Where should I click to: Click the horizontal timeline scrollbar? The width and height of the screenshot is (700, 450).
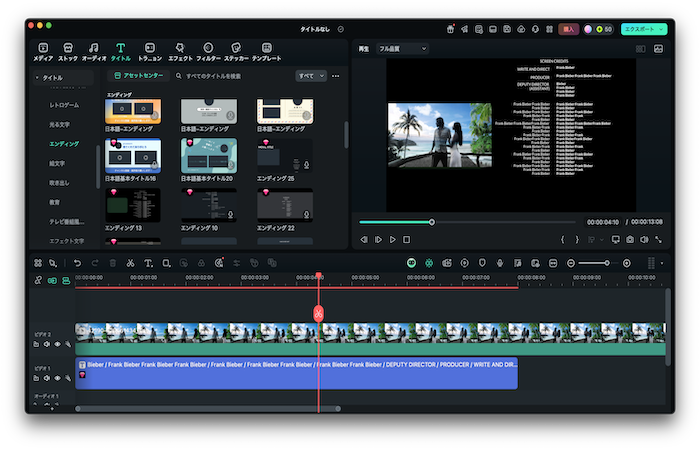(208, 408)
